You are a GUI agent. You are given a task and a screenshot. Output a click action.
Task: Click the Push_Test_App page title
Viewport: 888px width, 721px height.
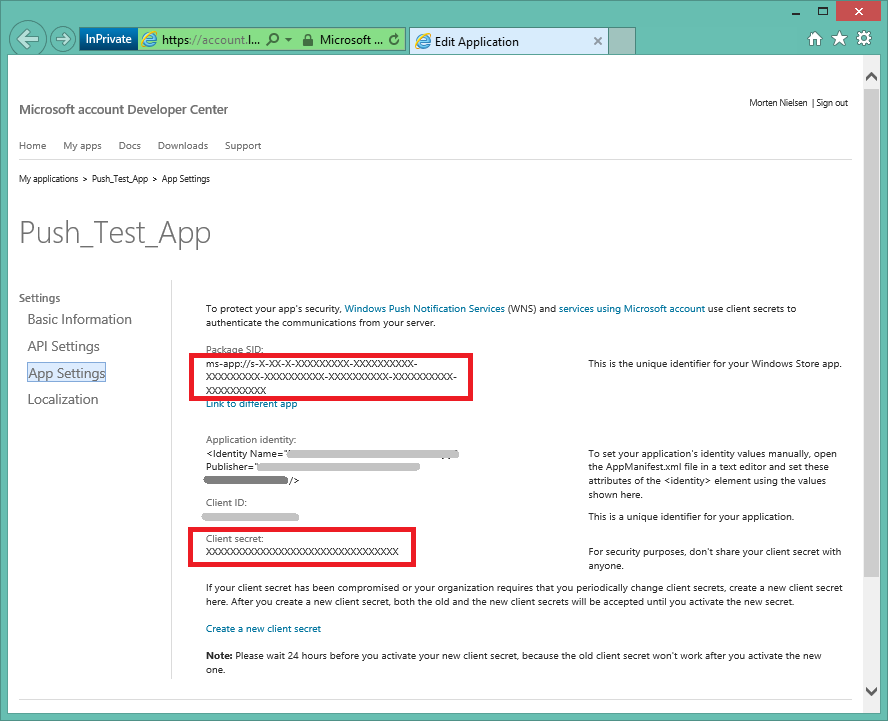115,233
